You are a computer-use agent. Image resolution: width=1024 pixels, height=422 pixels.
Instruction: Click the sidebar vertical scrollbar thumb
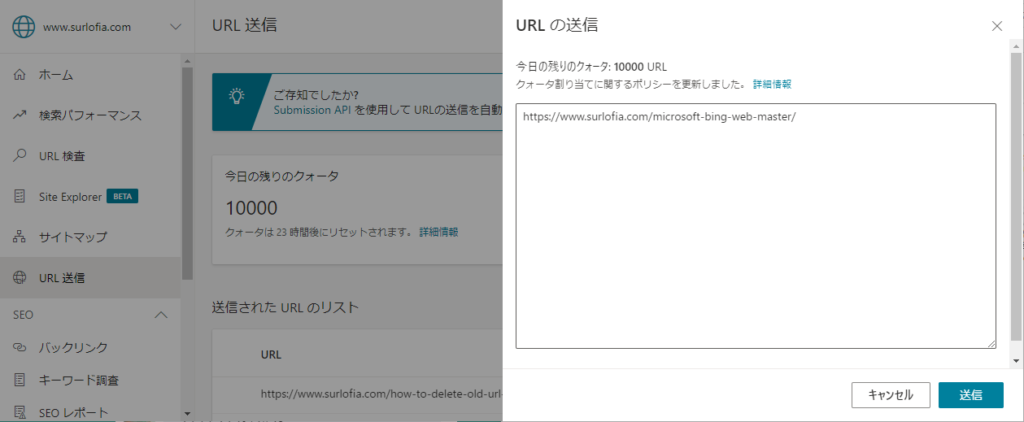coord(187,172)
